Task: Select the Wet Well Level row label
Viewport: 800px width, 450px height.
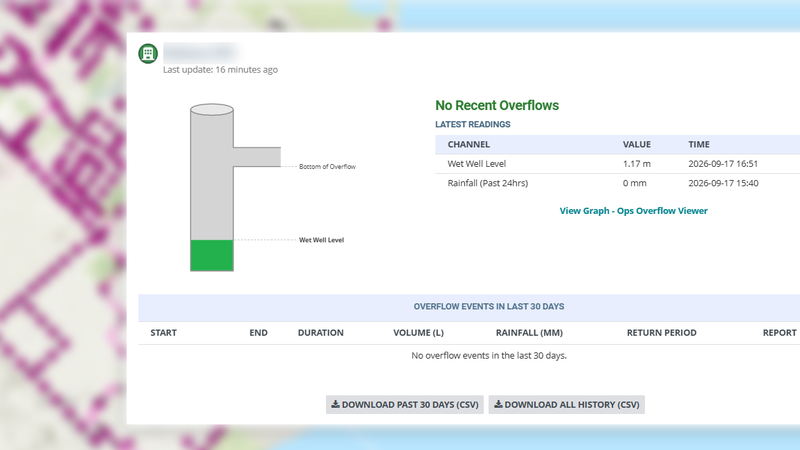Action: tap(477, 164)
